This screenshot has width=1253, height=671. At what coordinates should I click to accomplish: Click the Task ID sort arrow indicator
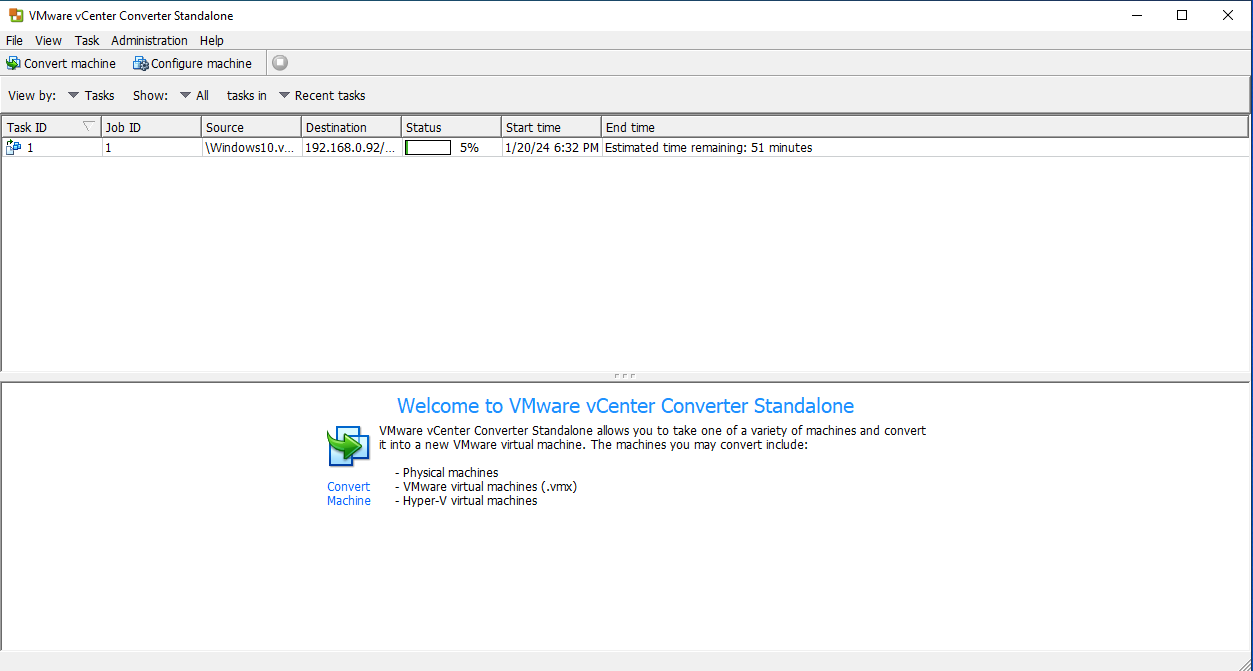[89, 126]
